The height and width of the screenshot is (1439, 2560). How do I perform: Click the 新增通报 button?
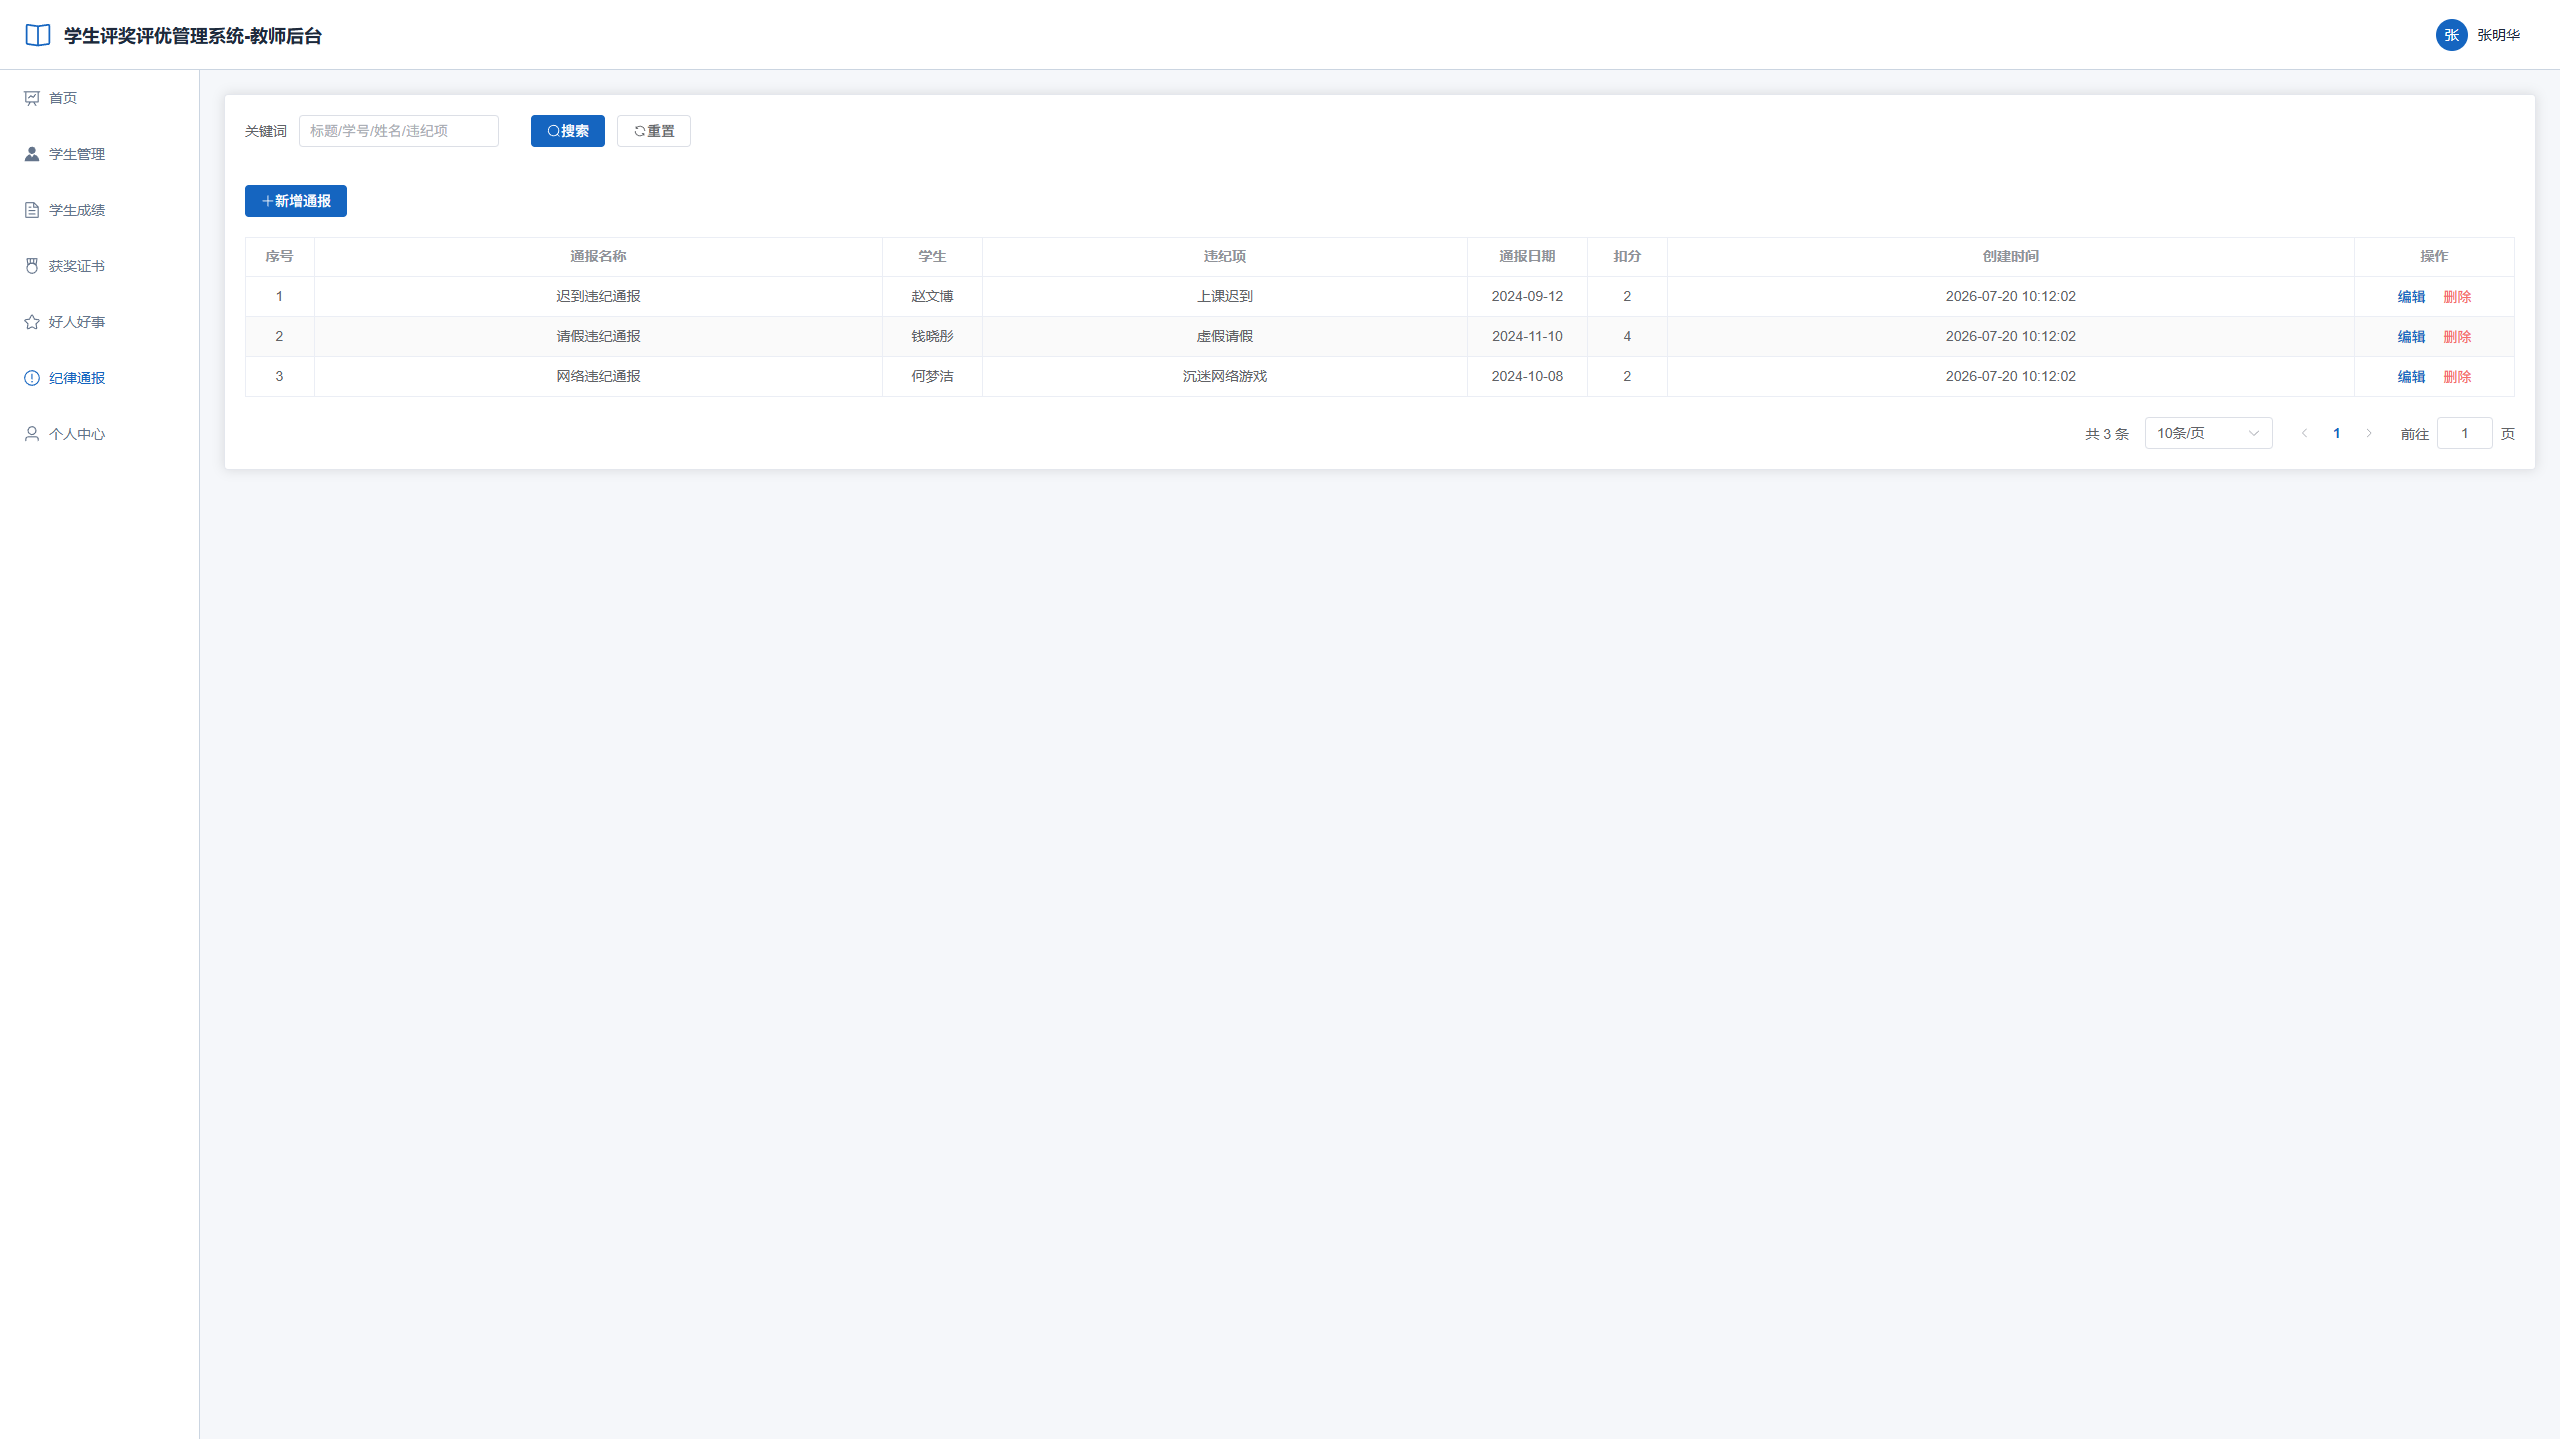295,201
